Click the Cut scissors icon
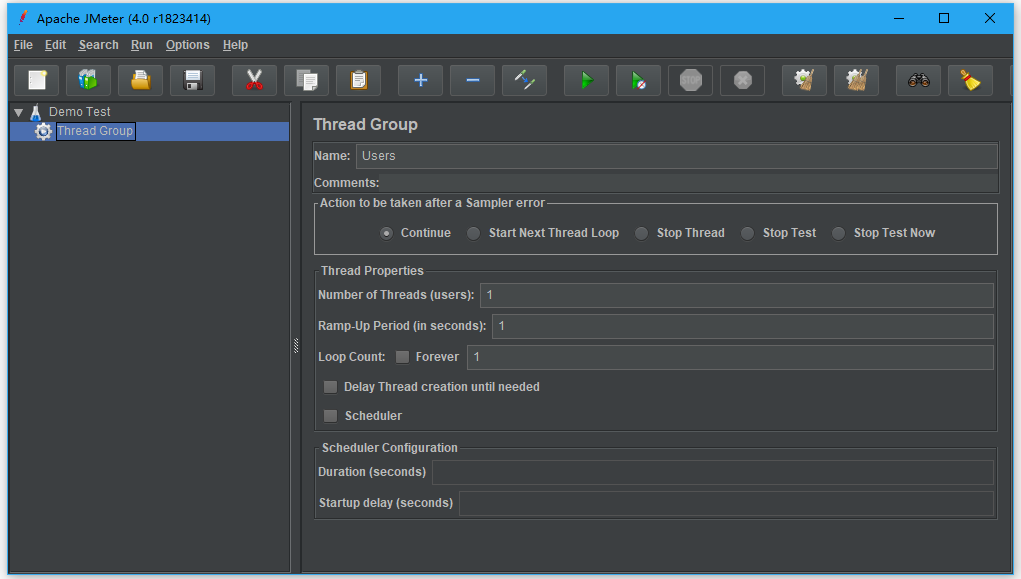 [254, 81]
